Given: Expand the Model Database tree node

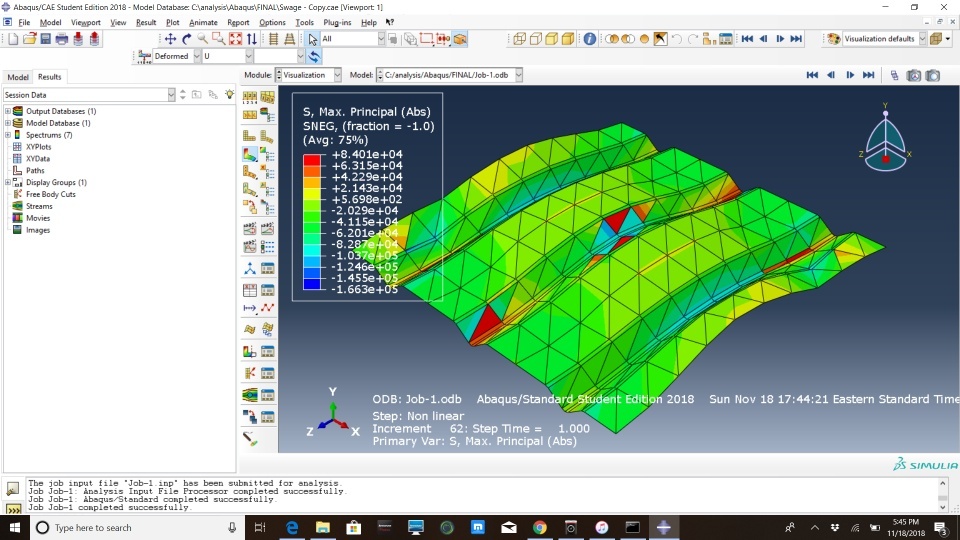Looking at the screenshot, I should (8, 123).
